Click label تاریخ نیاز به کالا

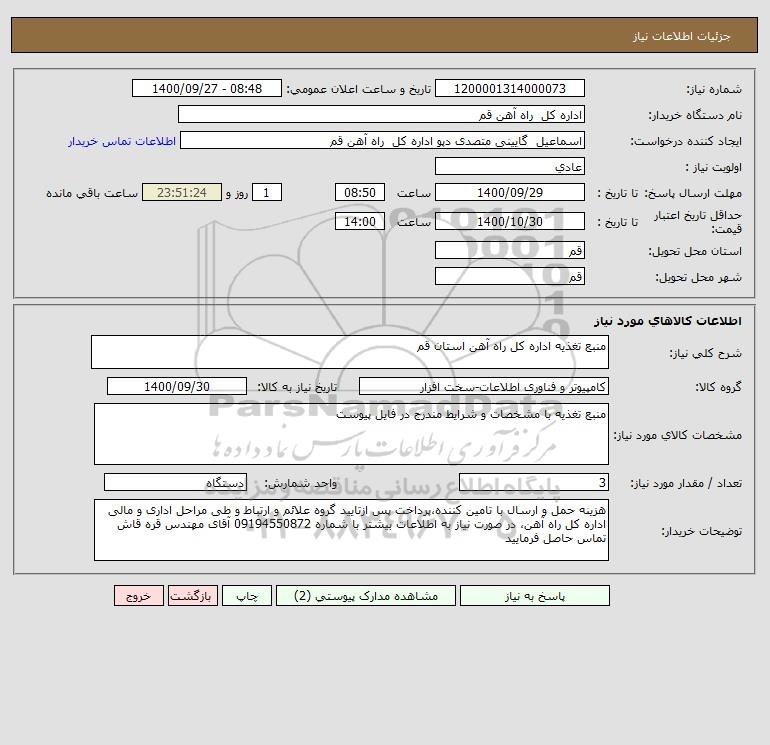coord(298,387)
